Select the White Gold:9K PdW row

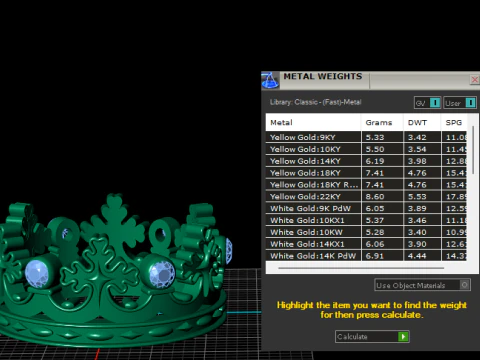(x=366, y=208)
